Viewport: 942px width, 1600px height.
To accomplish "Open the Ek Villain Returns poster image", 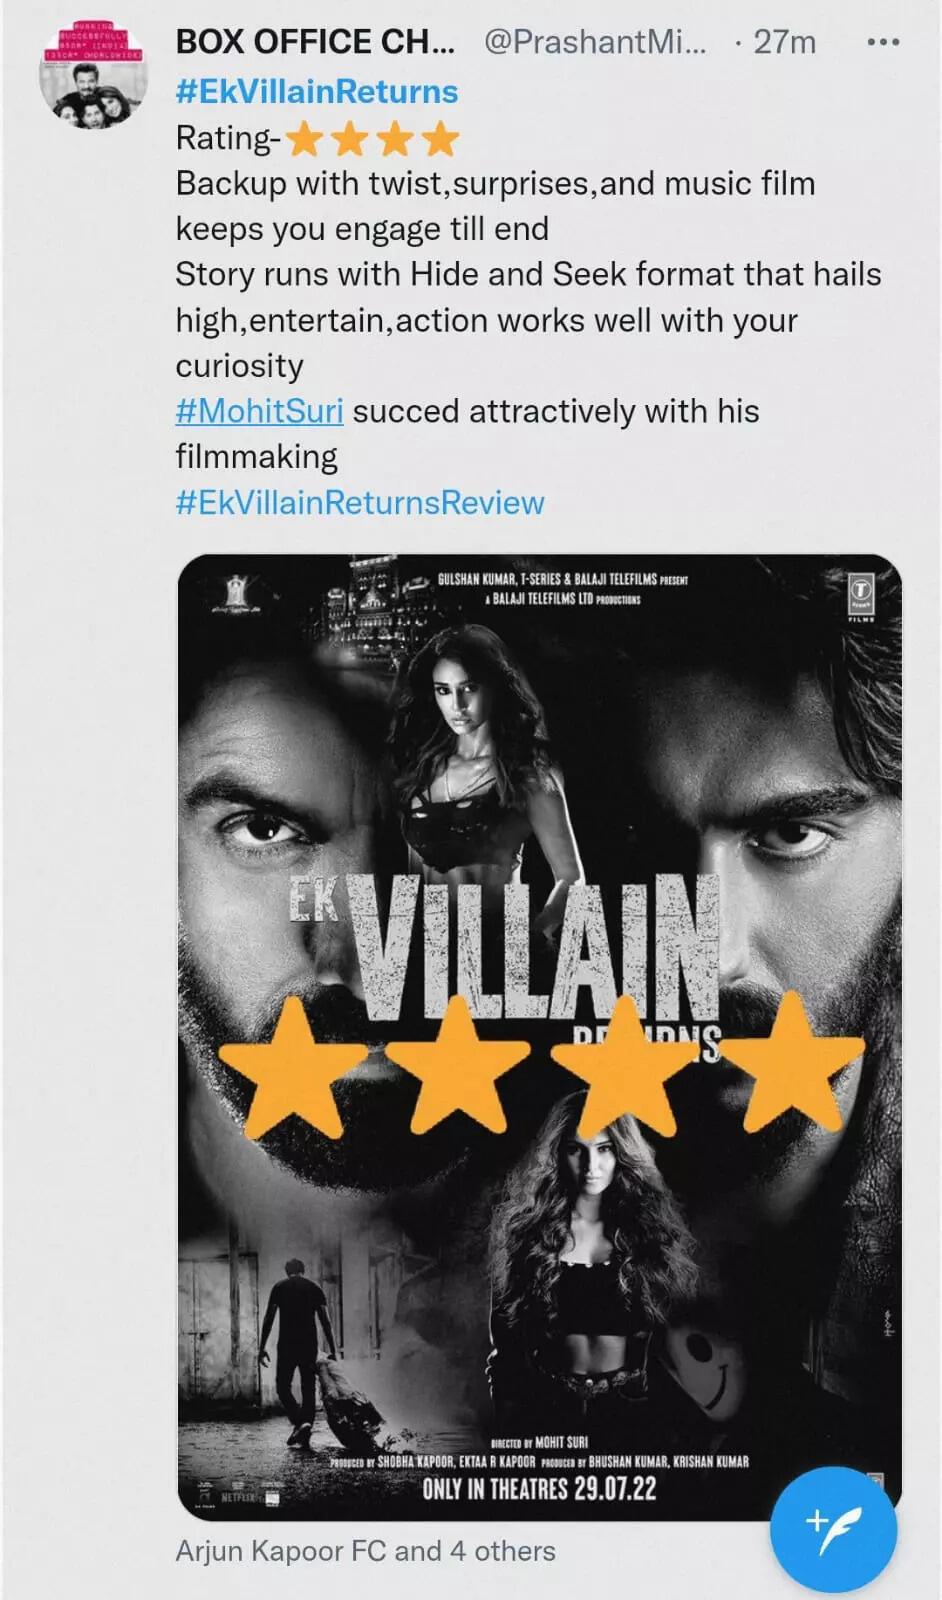I will coord(540,1037).
